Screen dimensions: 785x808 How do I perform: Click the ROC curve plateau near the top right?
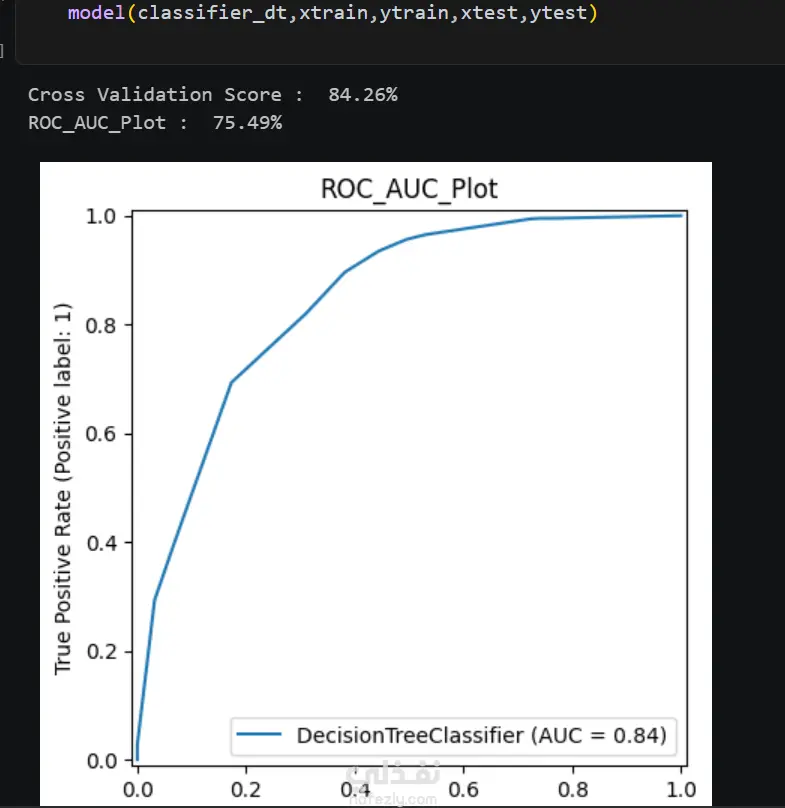608,217
